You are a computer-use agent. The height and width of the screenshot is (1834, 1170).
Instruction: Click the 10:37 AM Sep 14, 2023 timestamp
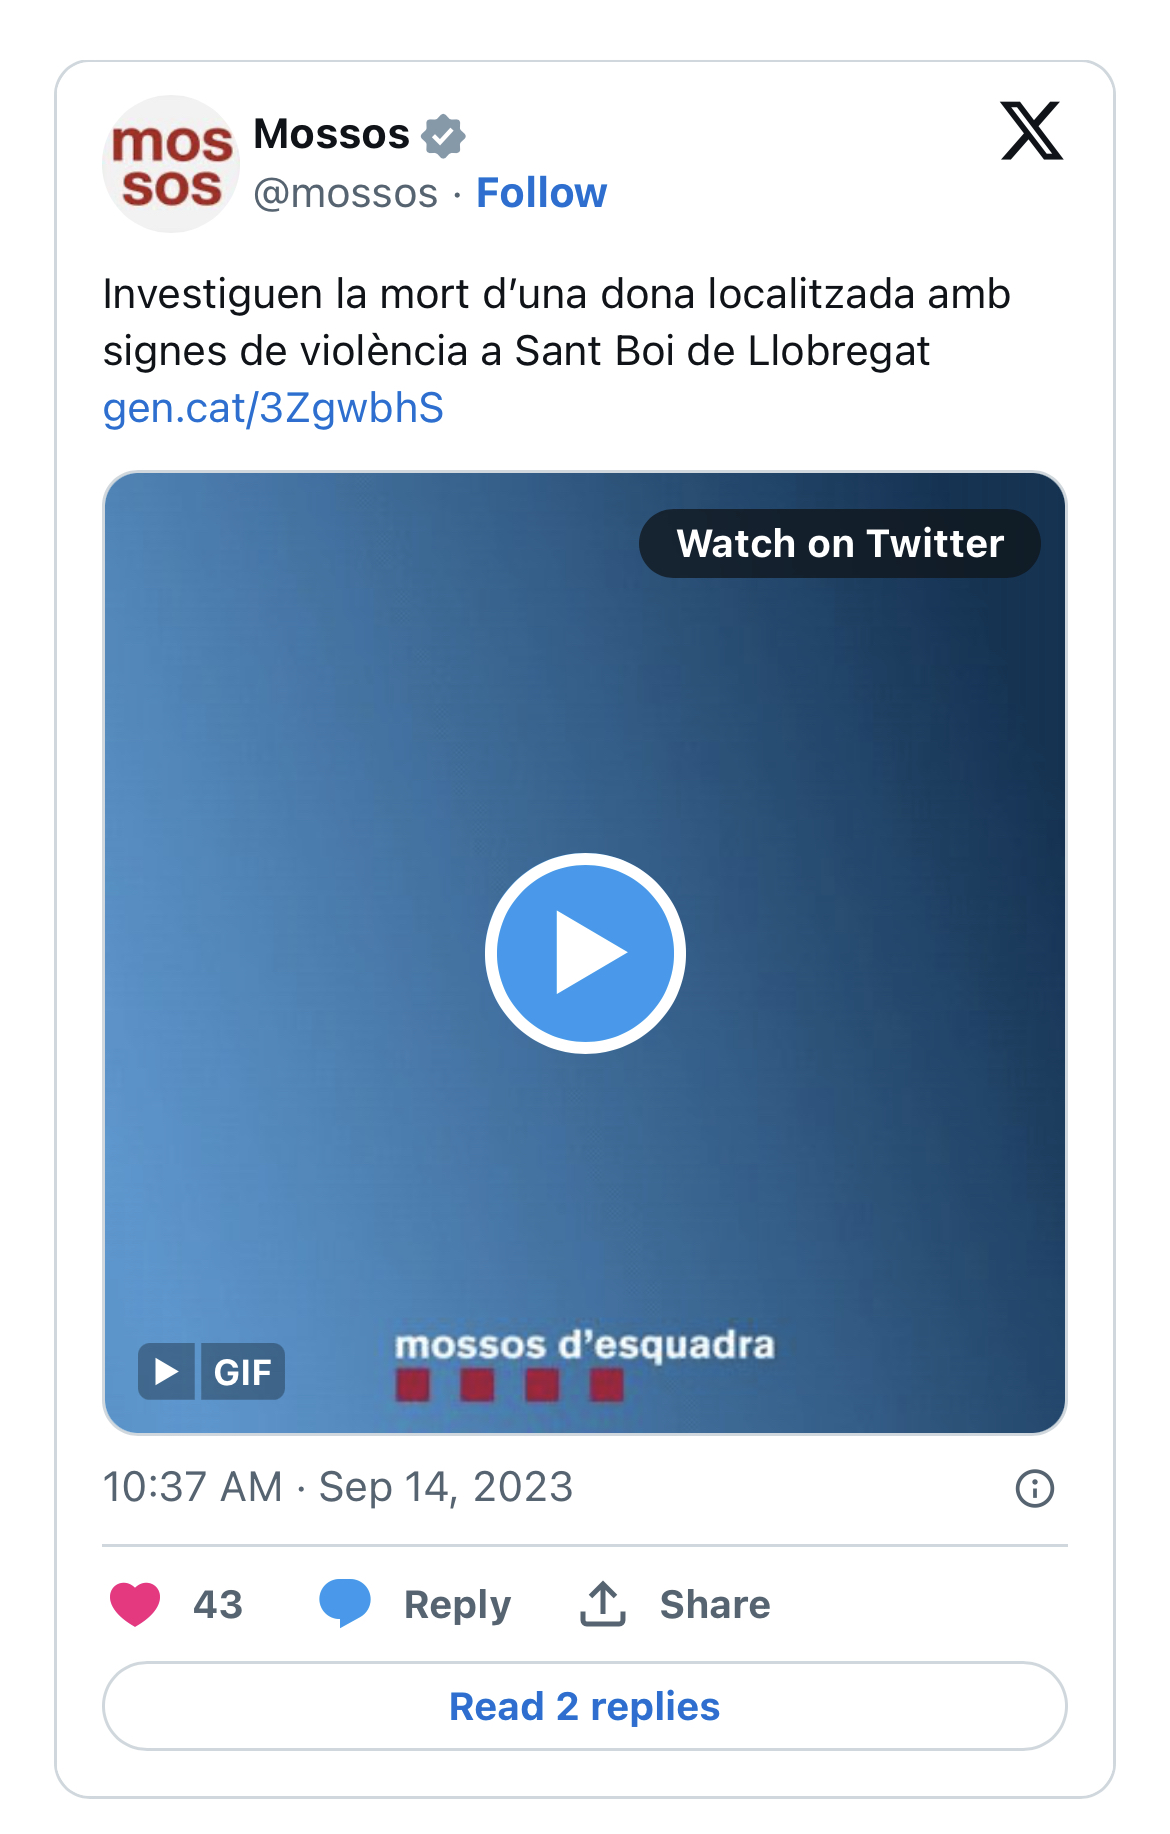pos(338,1487)
